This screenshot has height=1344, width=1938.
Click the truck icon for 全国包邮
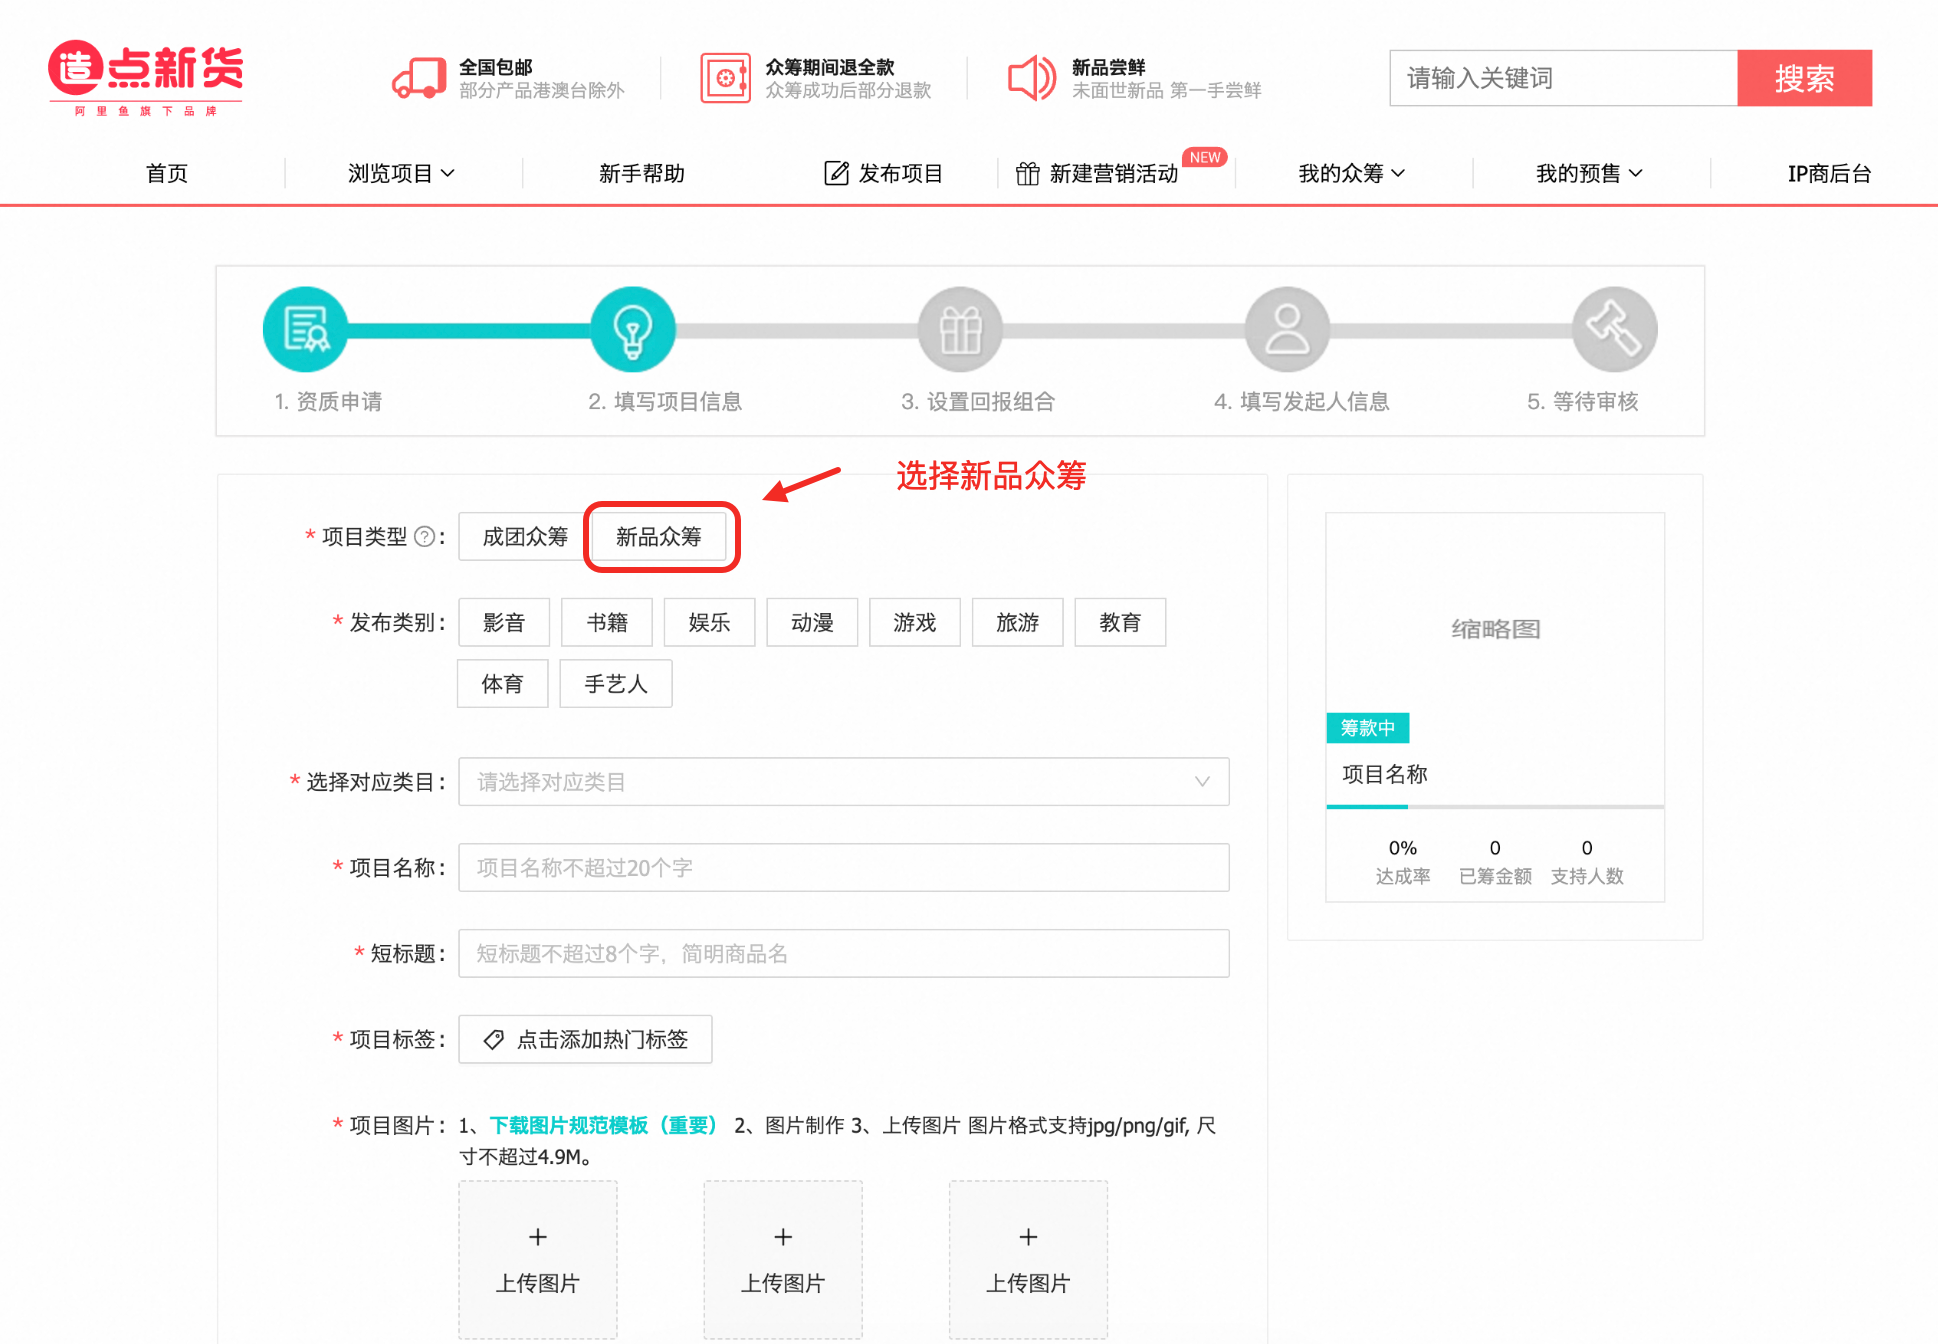click(417, 77)
